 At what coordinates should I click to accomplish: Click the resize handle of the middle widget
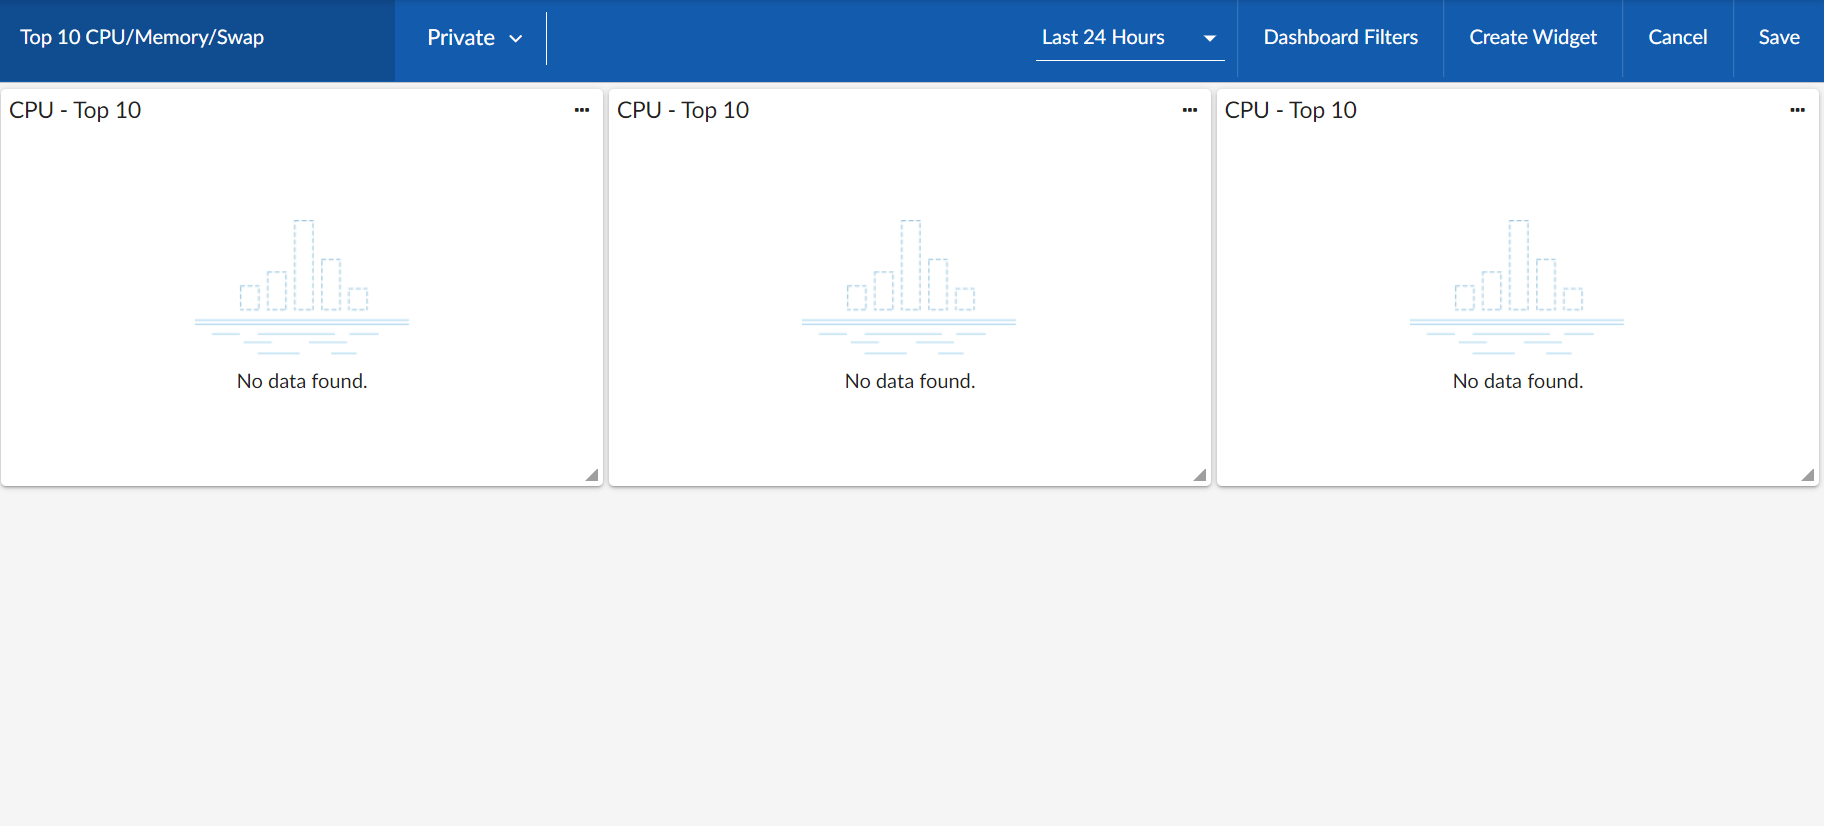(x=1200, y=475)
